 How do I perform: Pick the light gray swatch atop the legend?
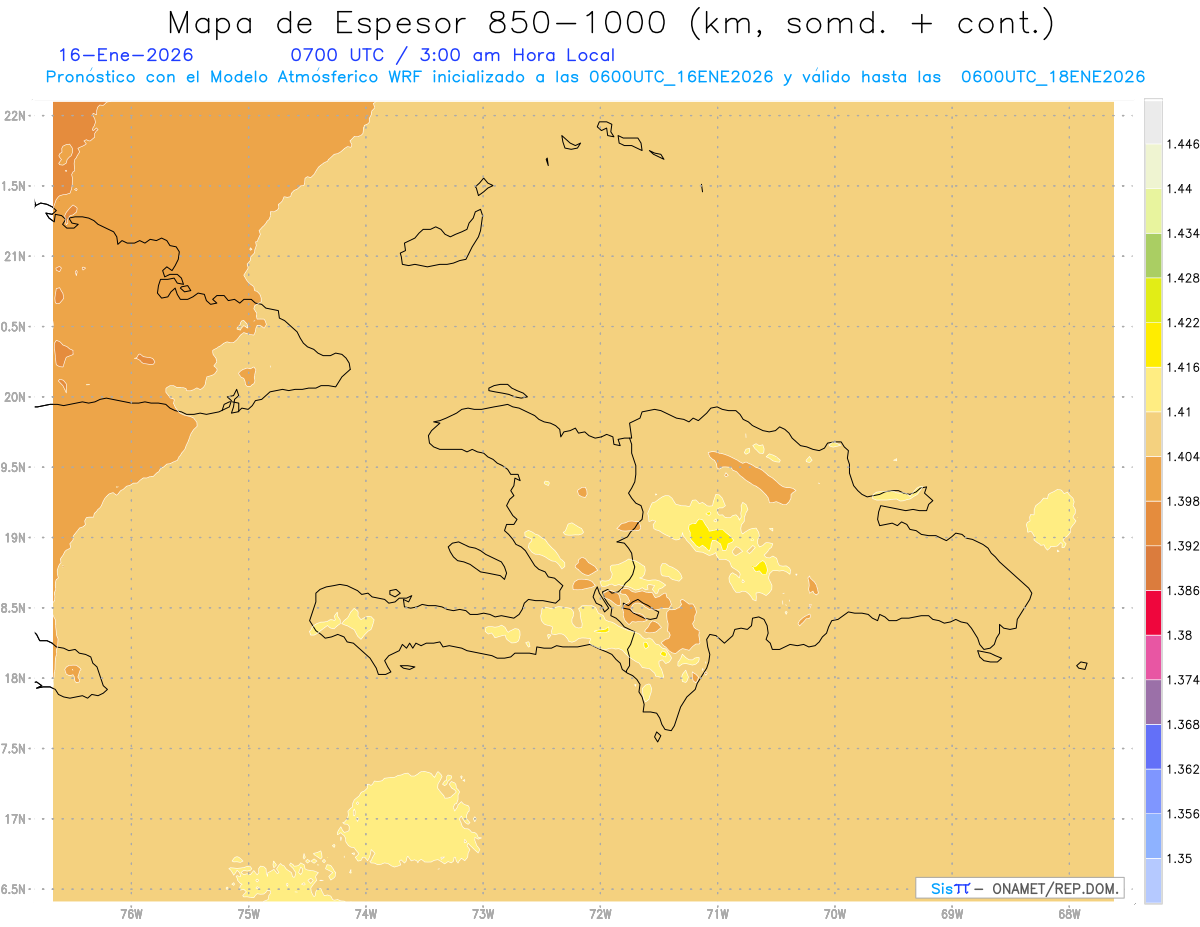[x=1153, y=121]
